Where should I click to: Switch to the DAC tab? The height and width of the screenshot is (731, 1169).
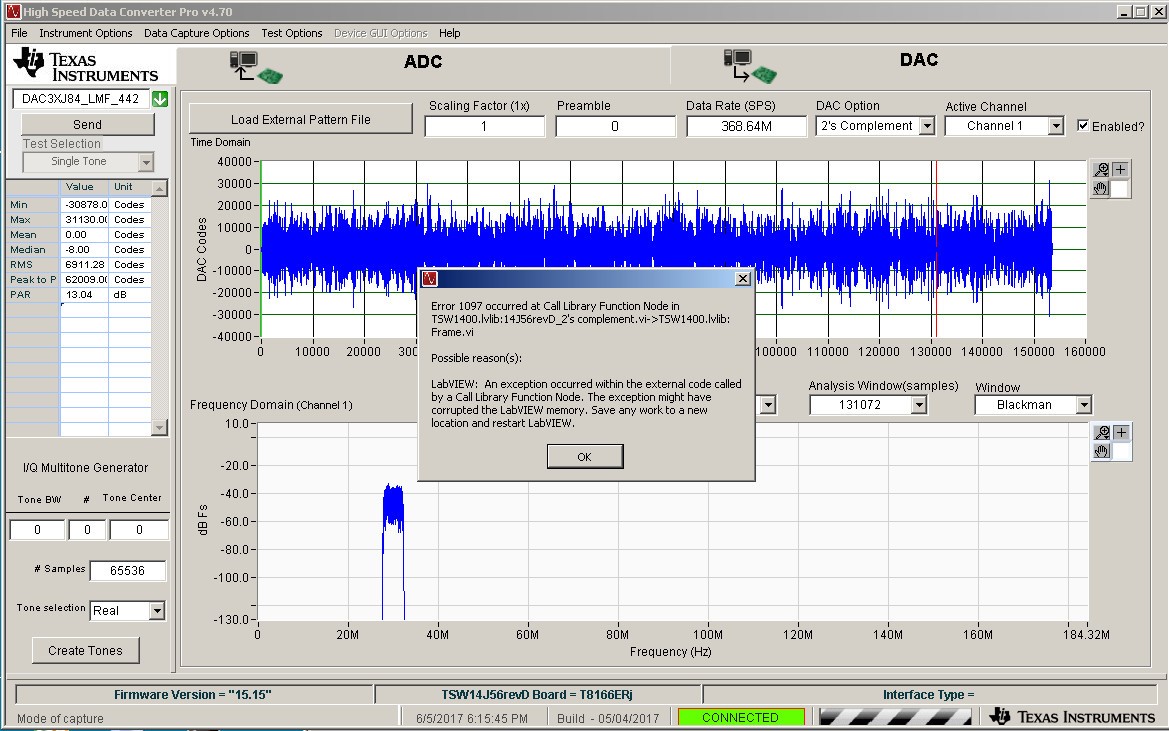[x=918, y=61]
